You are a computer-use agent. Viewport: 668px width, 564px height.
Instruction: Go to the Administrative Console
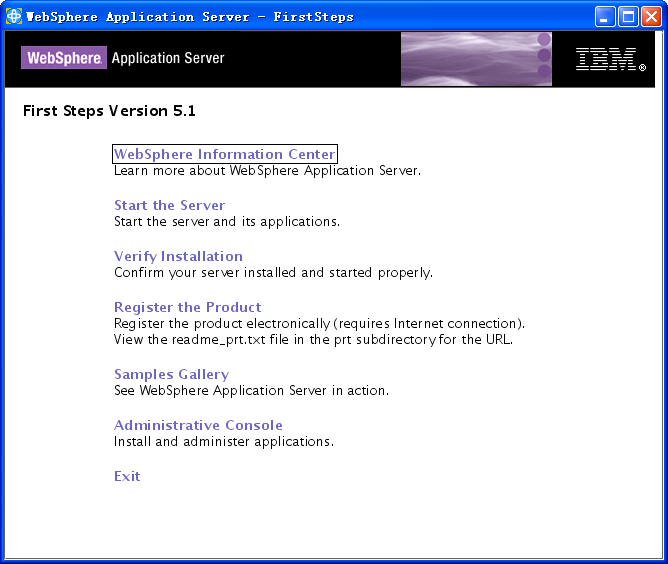[198, 425]
